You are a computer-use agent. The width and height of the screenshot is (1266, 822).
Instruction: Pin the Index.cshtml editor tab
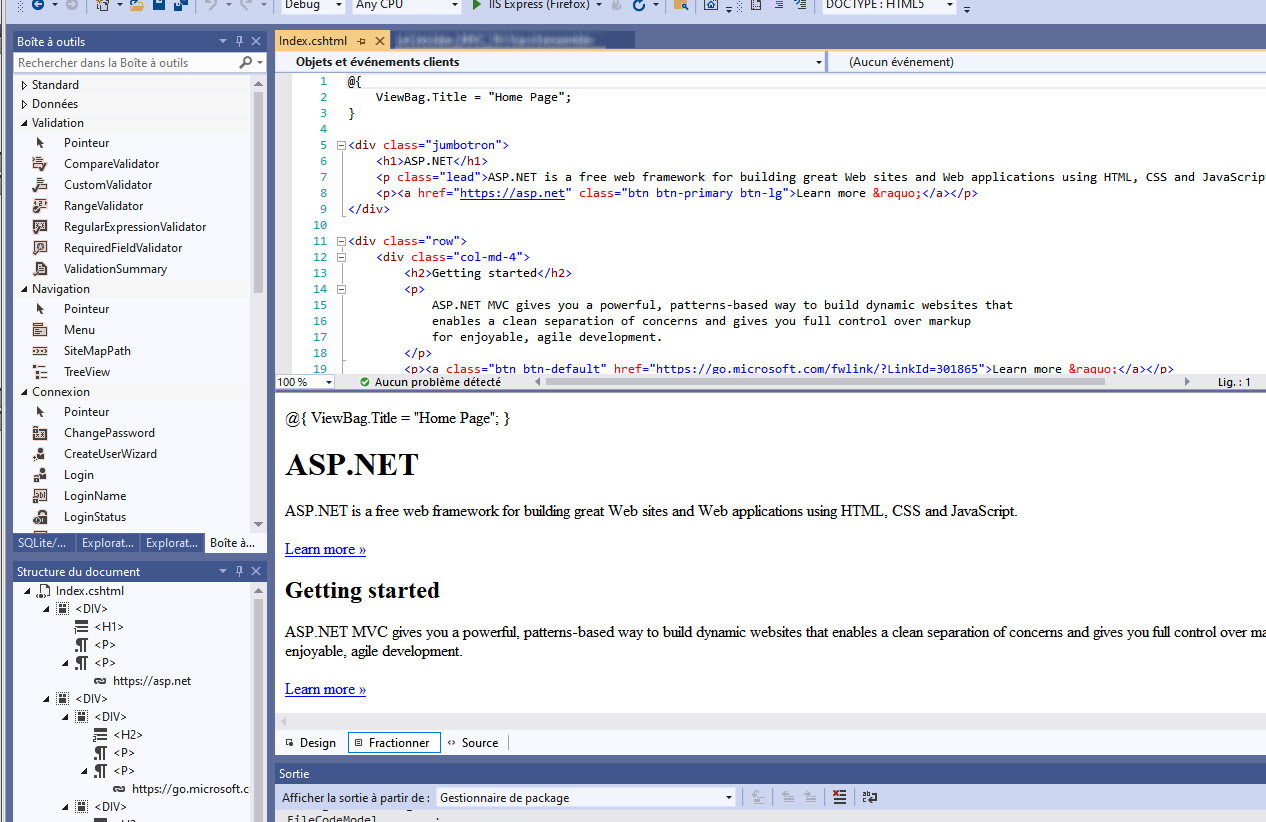(x=362, y=41)
